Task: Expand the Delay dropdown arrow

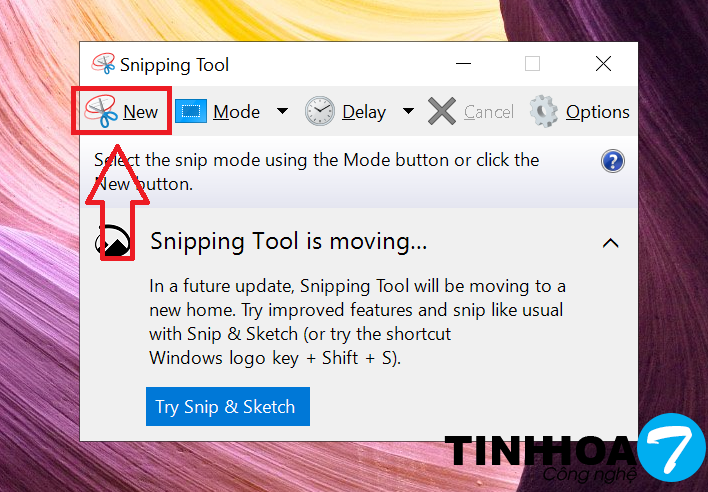Action: (x=408, y=112)
